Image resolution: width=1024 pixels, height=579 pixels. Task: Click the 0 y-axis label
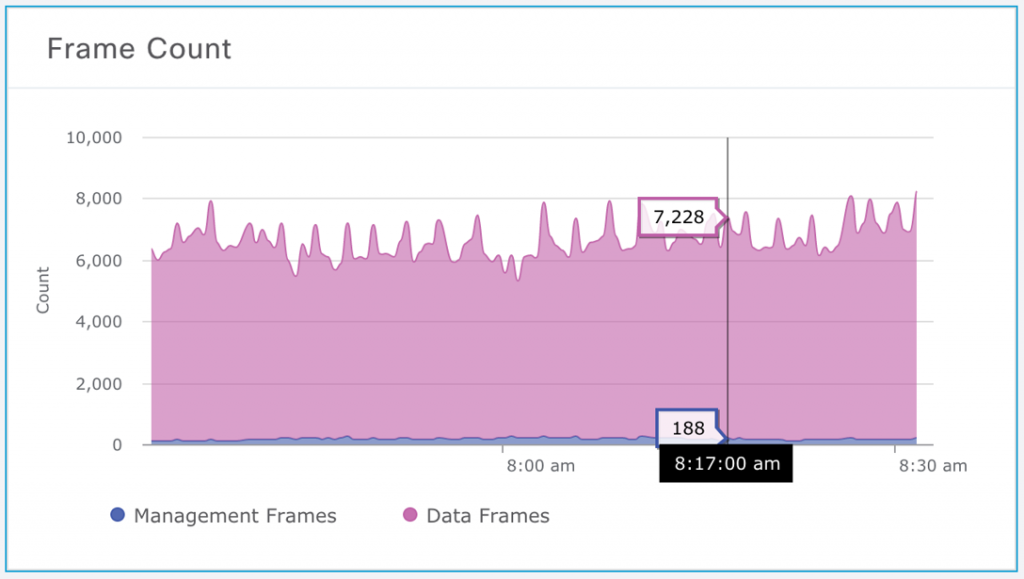[x=117, y=446]
